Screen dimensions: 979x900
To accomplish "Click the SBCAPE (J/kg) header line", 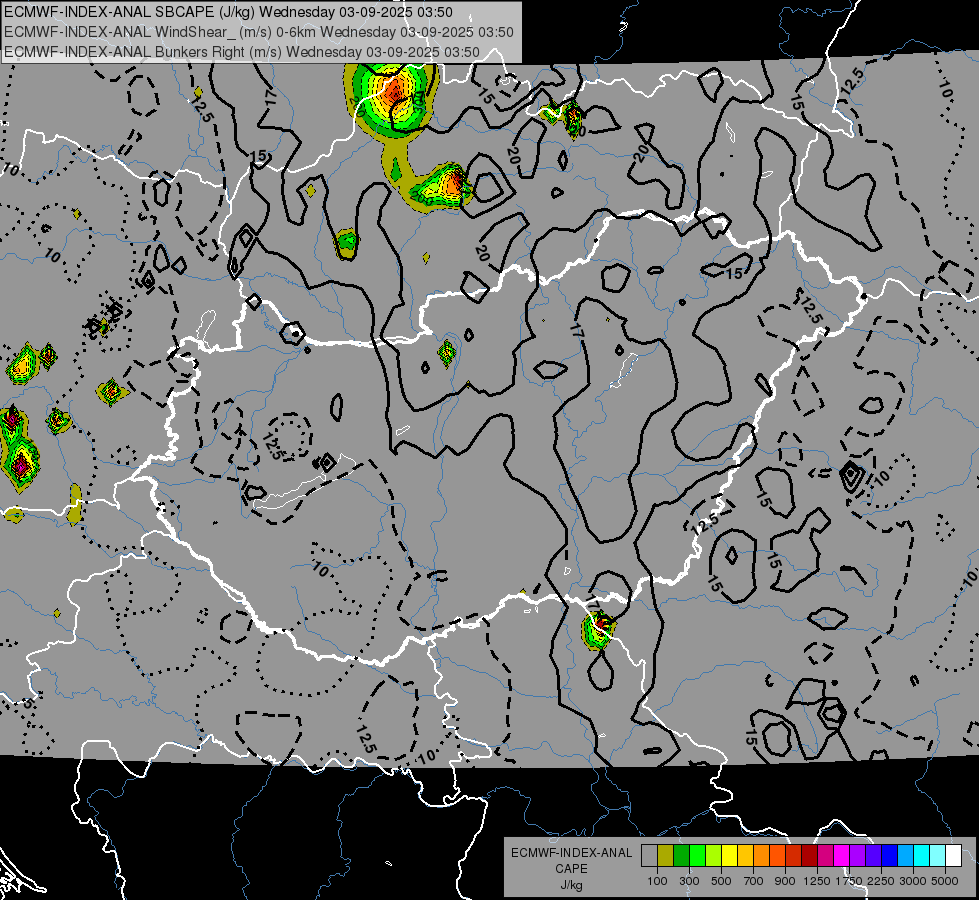I will pyautogui.click(x=229, y=12).
